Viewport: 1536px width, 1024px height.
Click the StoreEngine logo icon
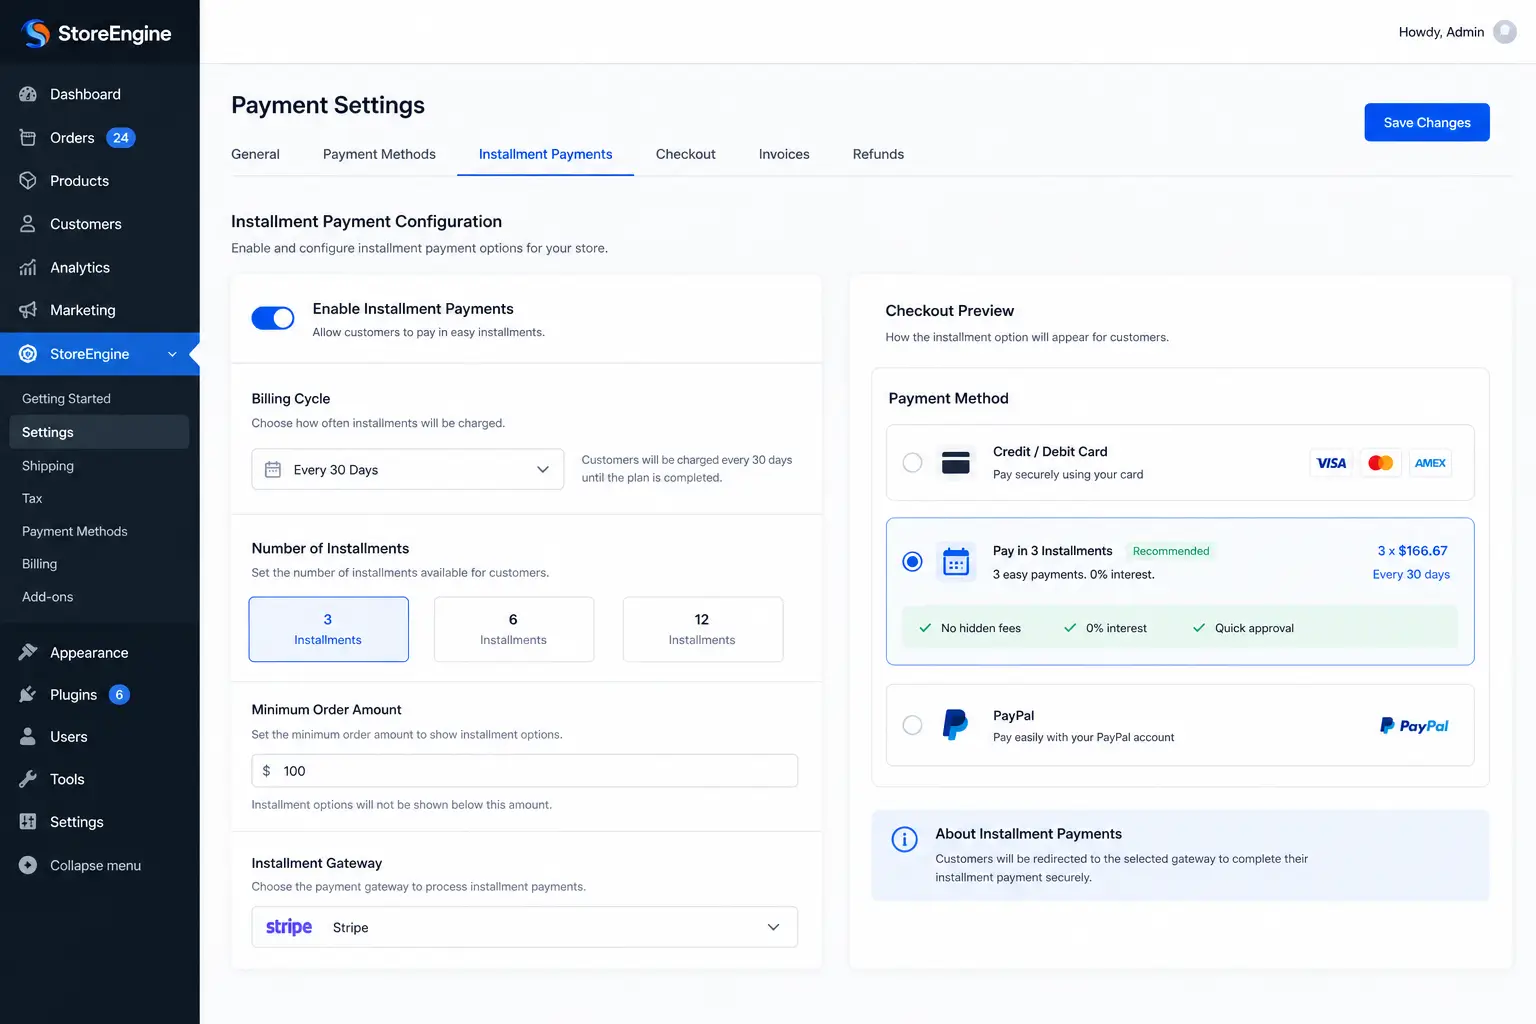tap(36, 33)
